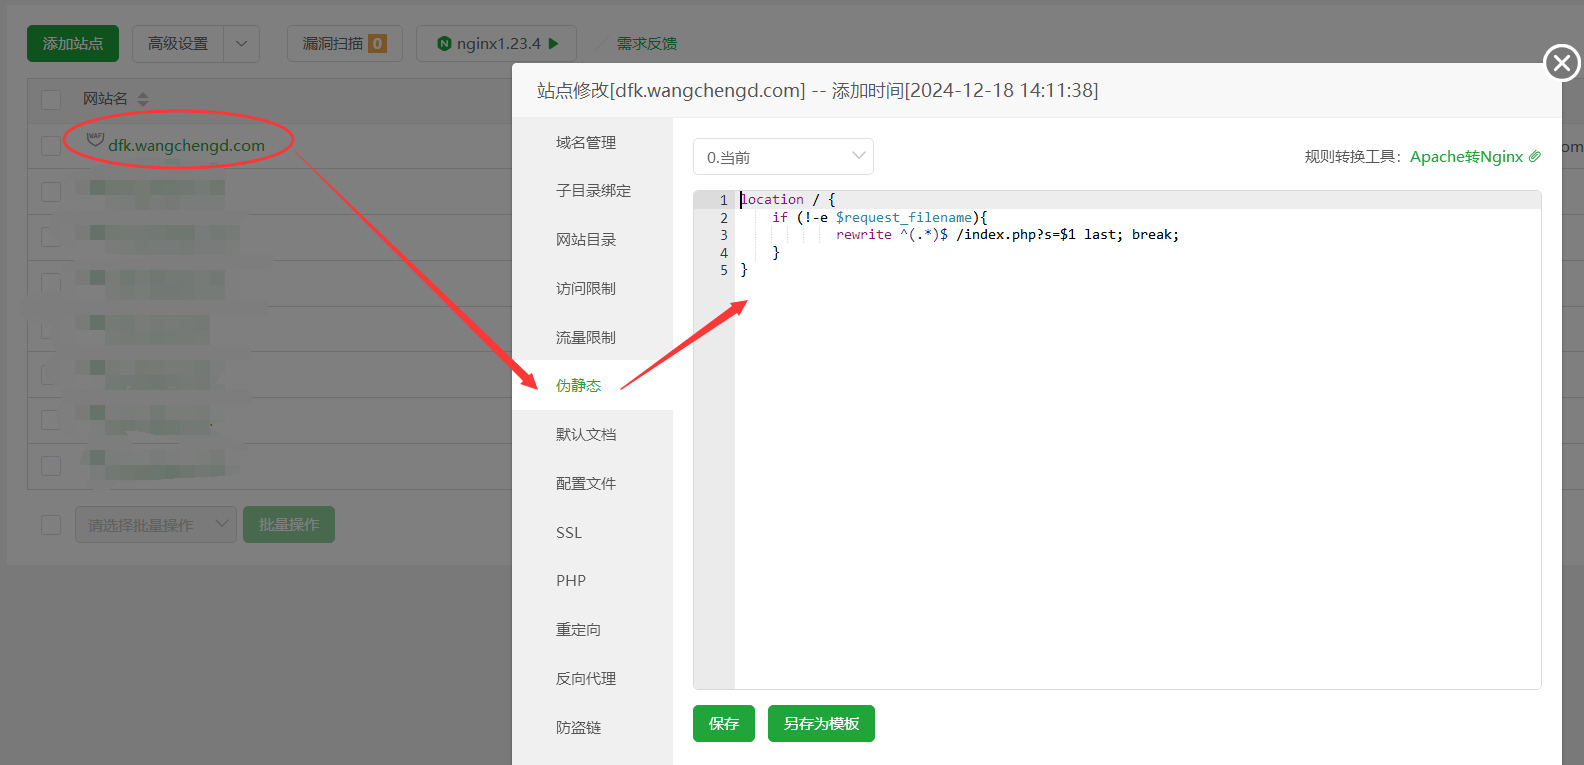Viewport: 1584px width, 765px height.
Task: Tick the select-all checkbox in the table header
Action: click(x=51, y=99)
